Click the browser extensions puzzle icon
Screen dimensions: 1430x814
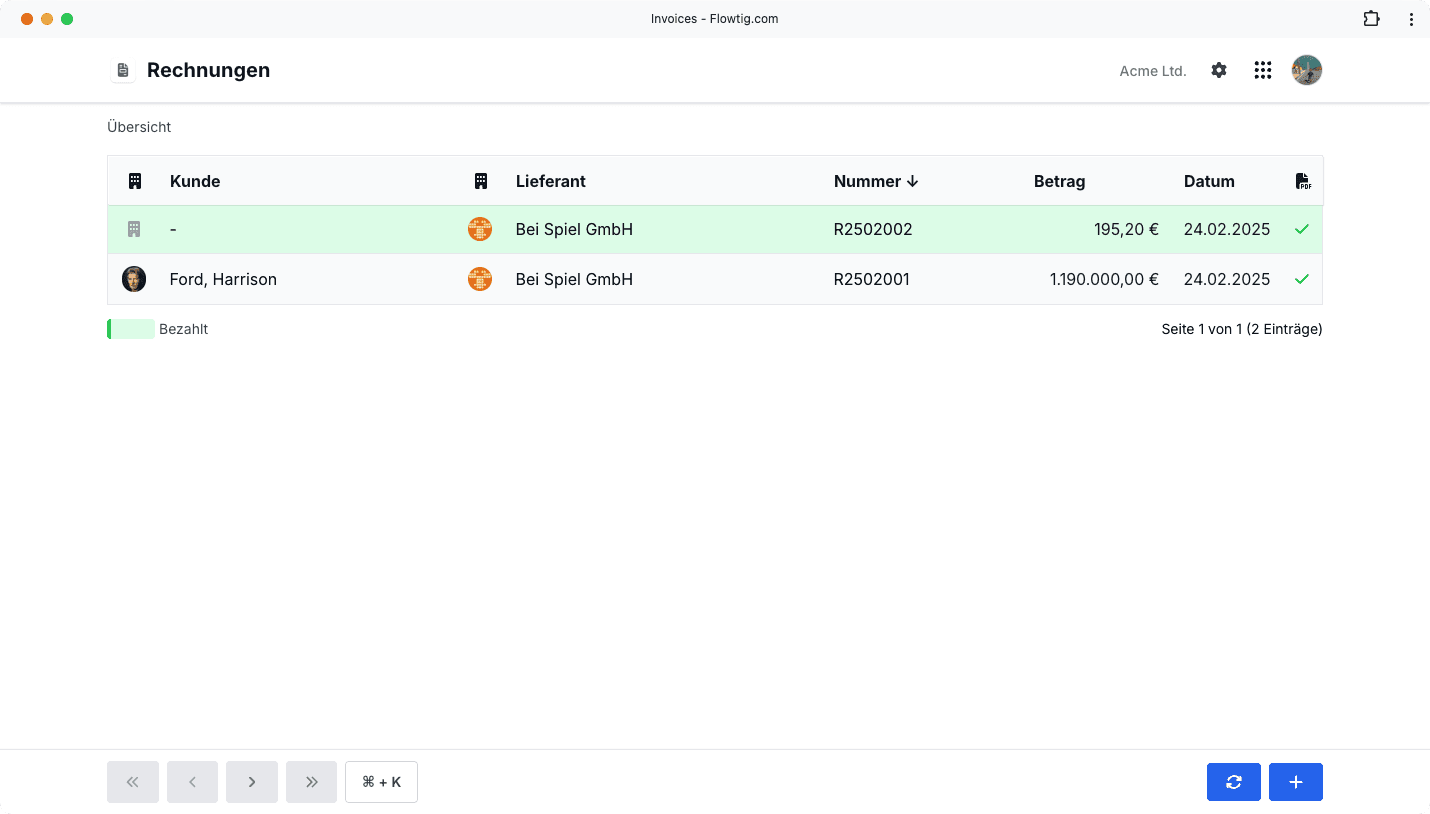(1371, 19)
